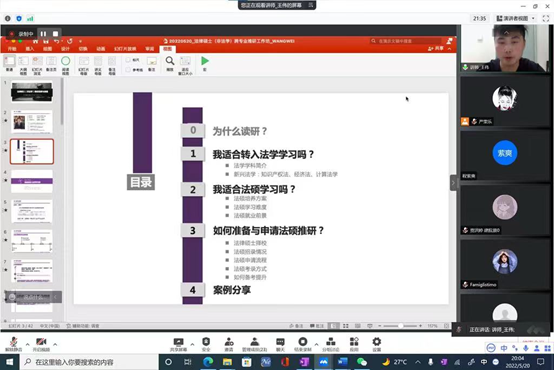Open Settings (设置) gear in meeting toolbar
The height and width of the screenshot is (370, 554).
[x=377, y=345]
